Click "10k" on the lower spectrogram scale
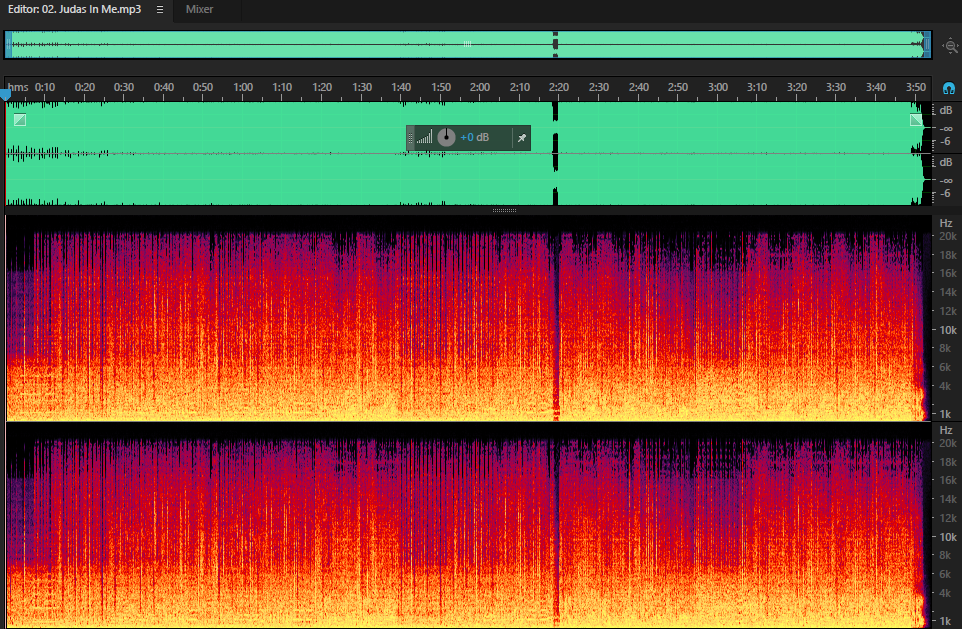This screenshot has height=629, width=962. coord(948,537)
